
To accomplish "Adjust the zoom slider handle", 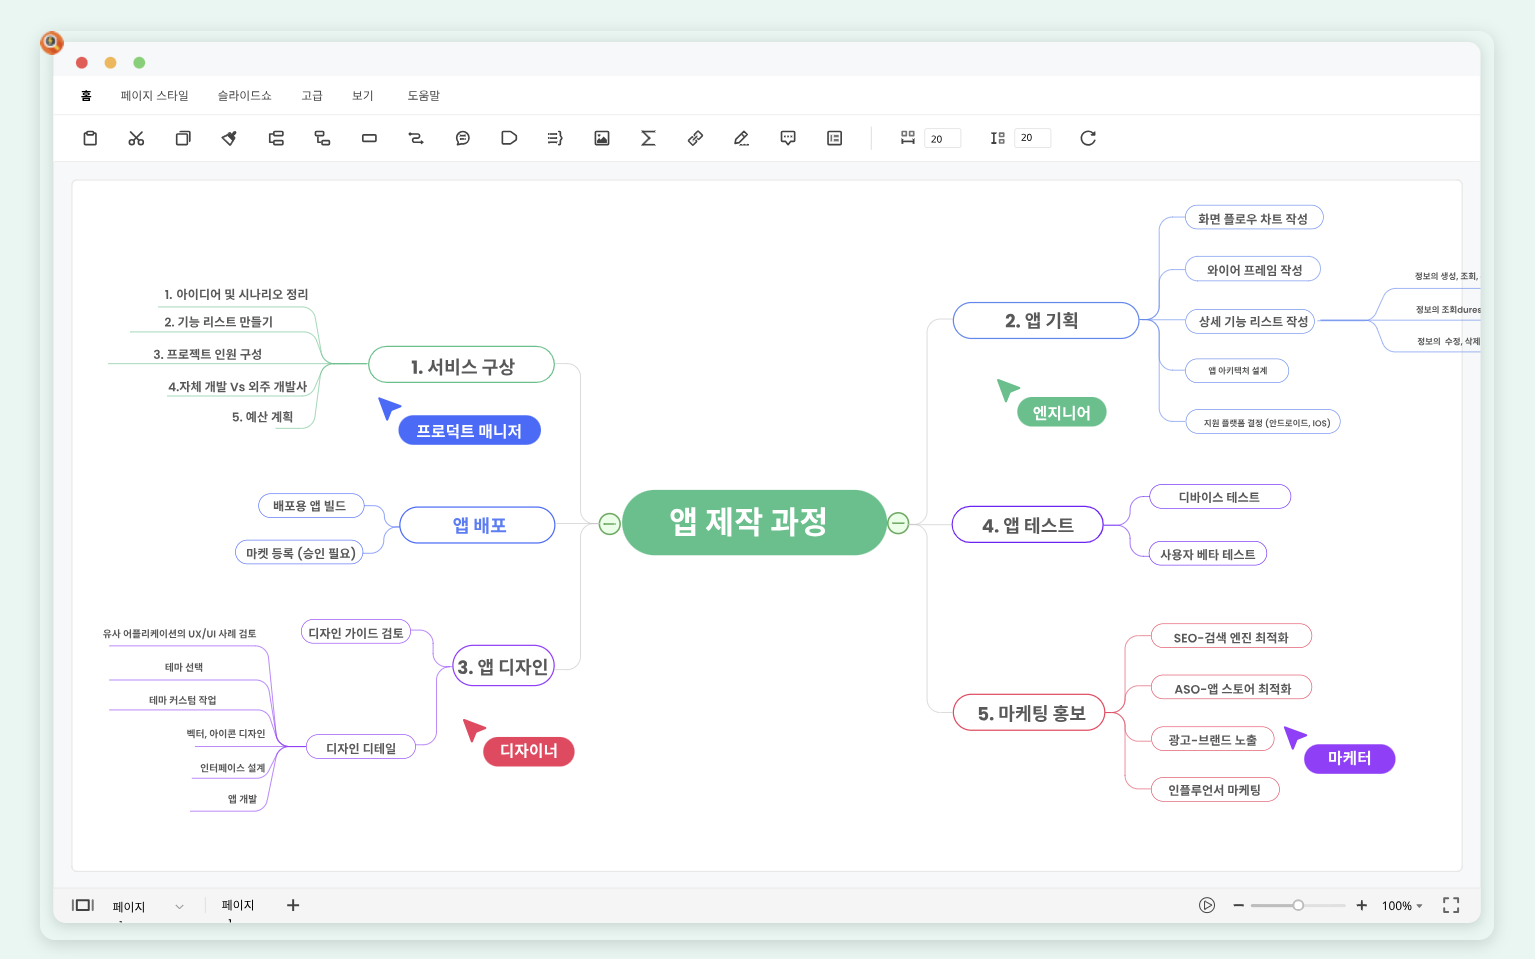I will (1298, 905).
